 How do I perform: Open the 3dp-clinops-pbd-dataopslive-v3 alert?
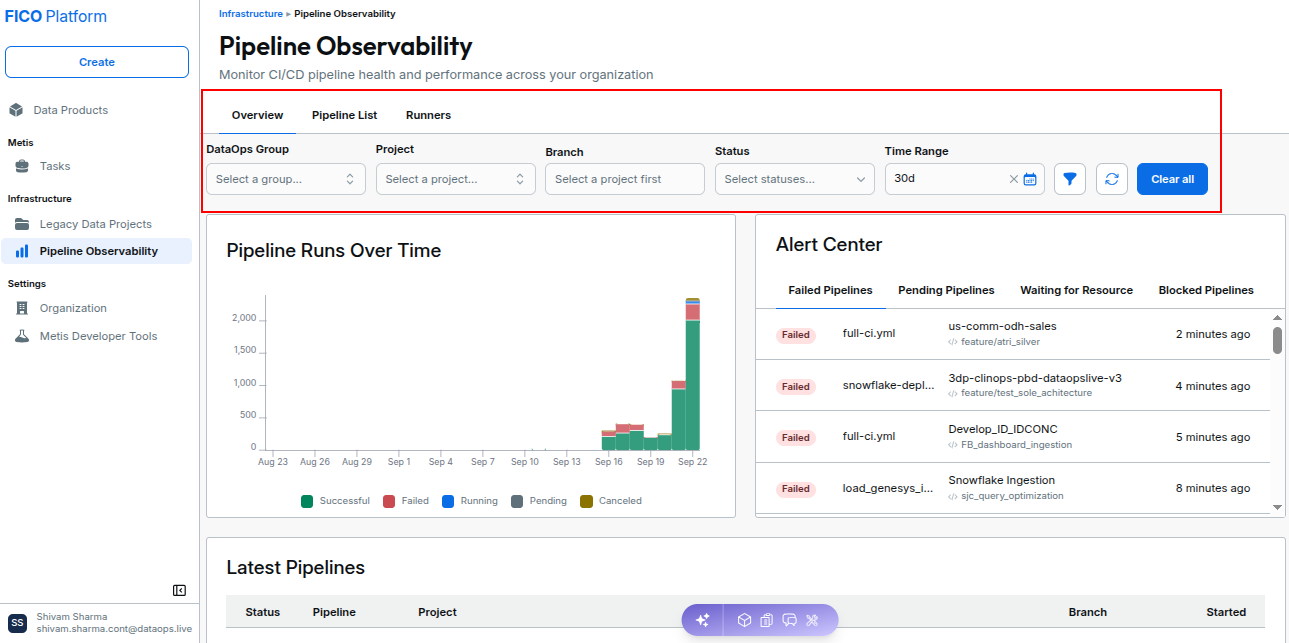(1013, 385)
